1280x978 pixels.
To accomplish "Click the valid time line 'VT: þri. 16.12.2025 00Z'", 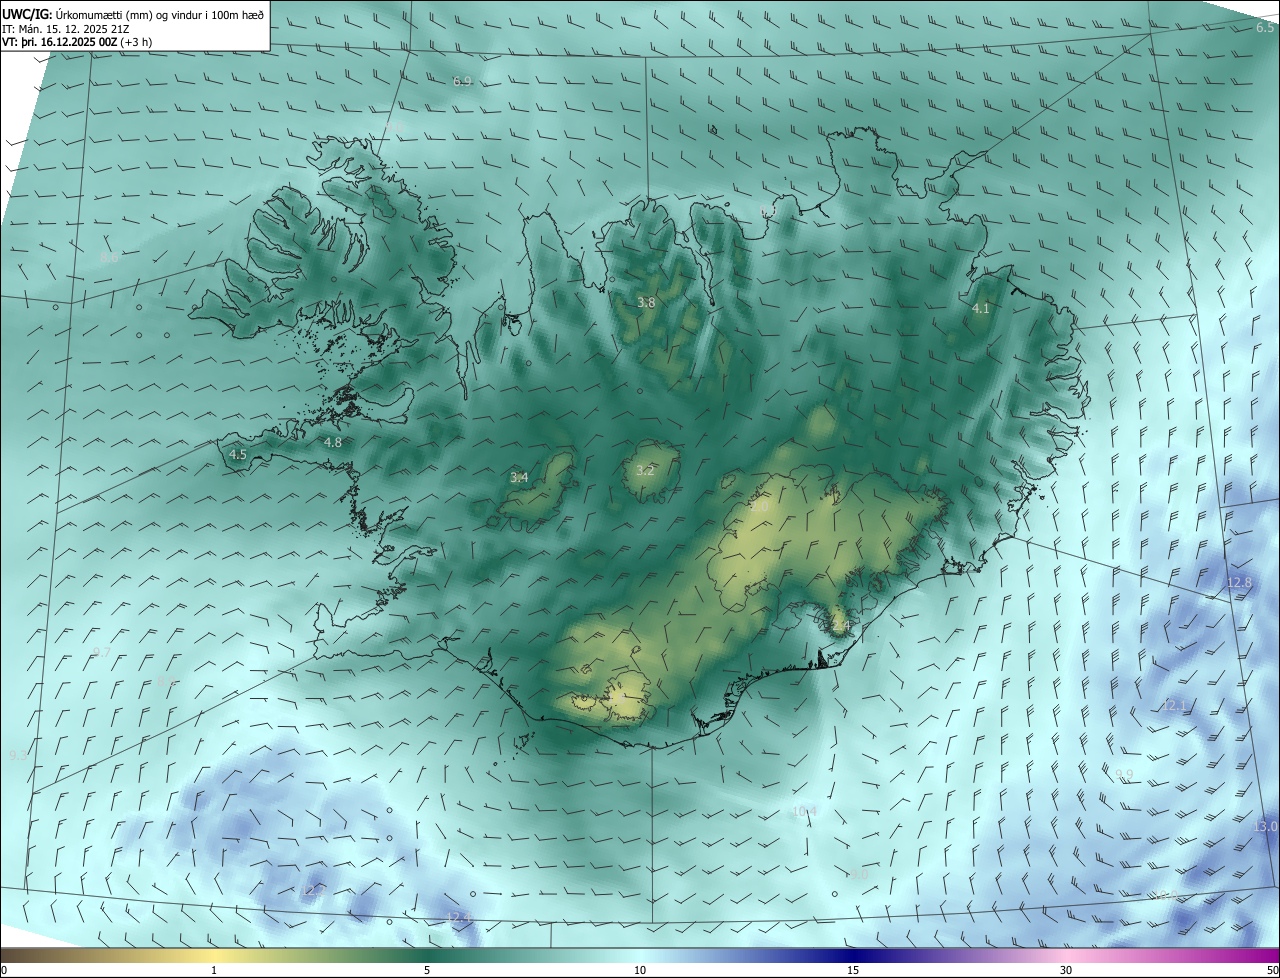I will 60,42.
